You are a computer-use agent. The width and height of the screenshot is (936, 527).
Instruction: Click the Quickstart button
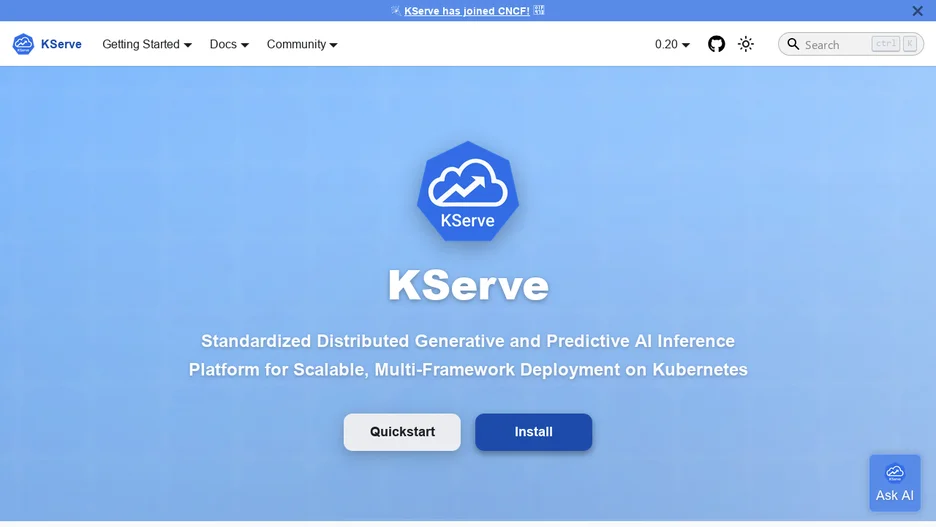[402, 432]
